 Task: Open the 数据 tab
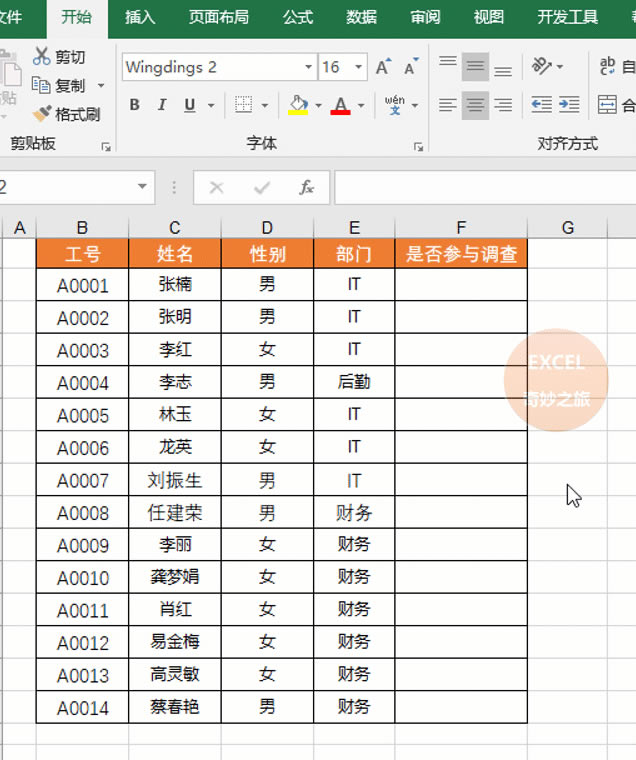[x=362, y=17]
